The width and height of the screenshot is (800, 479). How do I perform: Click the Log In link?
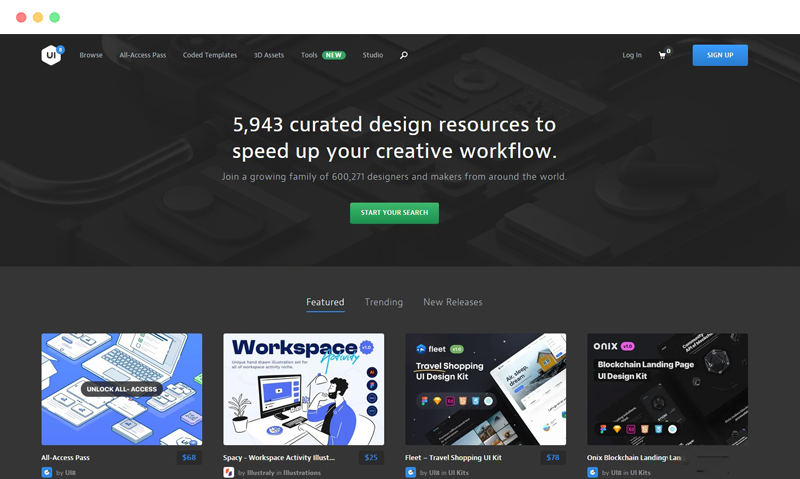[x=632, y=55]
